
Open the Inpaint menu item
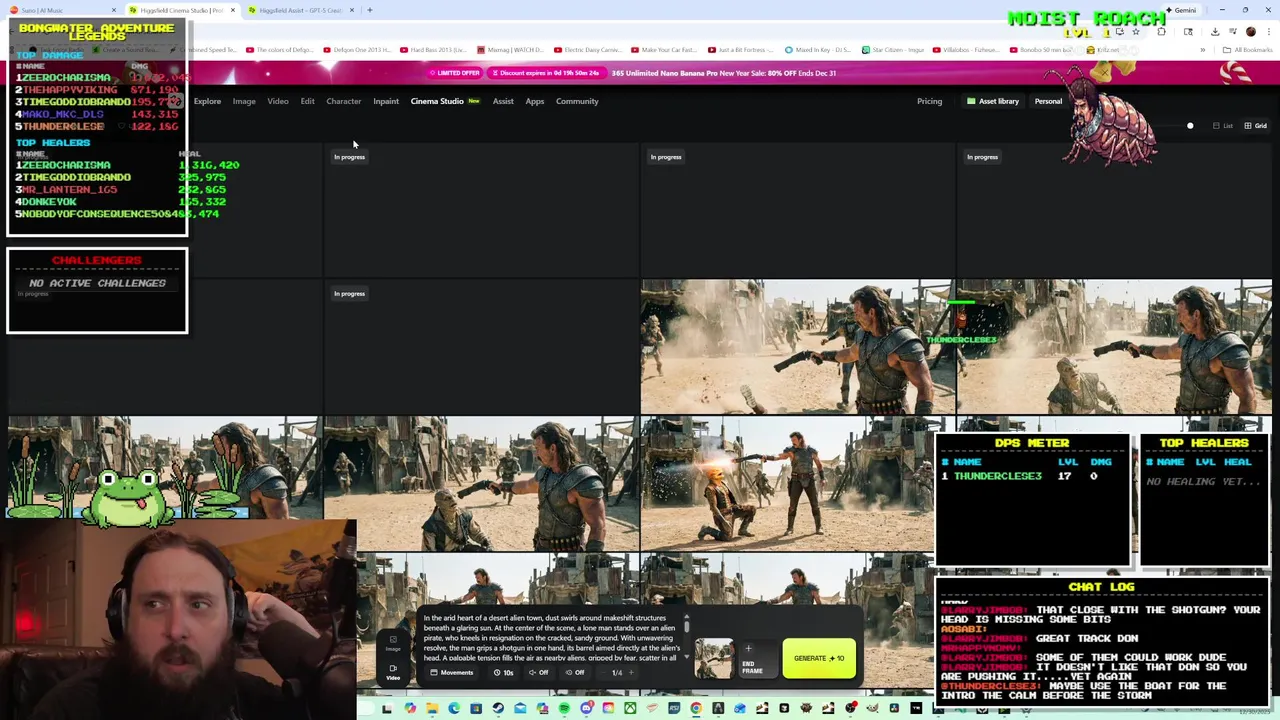(386, 101)
